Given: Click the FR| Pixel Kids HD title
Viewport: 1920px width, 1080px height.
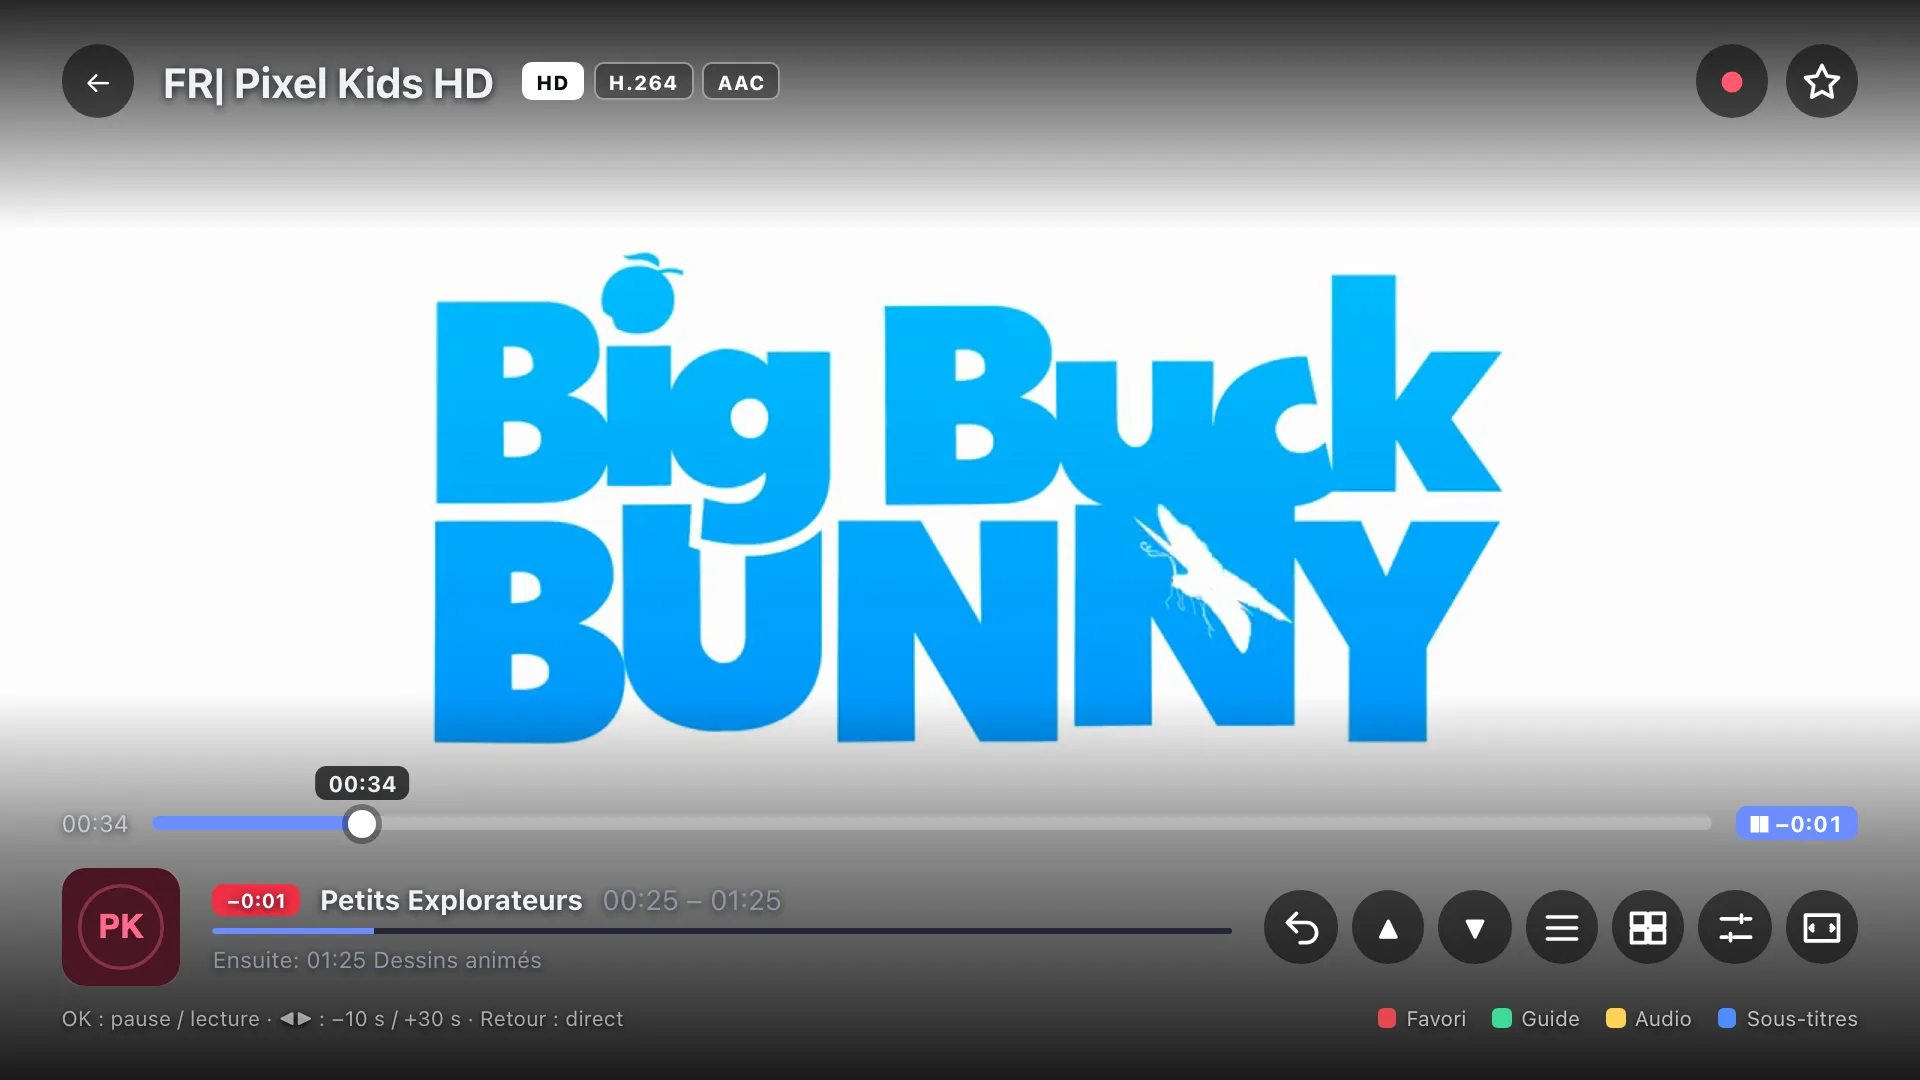Looking at the screenshot, I should tap(328, 83).
